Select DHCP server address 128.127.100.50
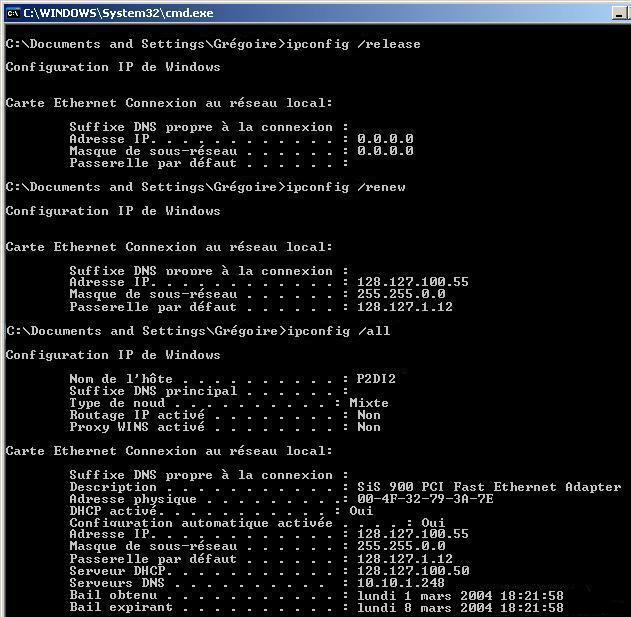Viewport: 631px width, 617px height. [x=413, y=571]
